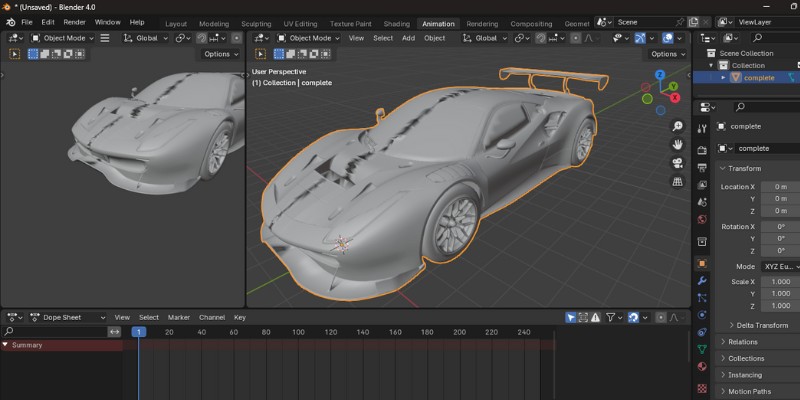
Task: Toggle the camera view icon
Action: click(x=678, y=163)
